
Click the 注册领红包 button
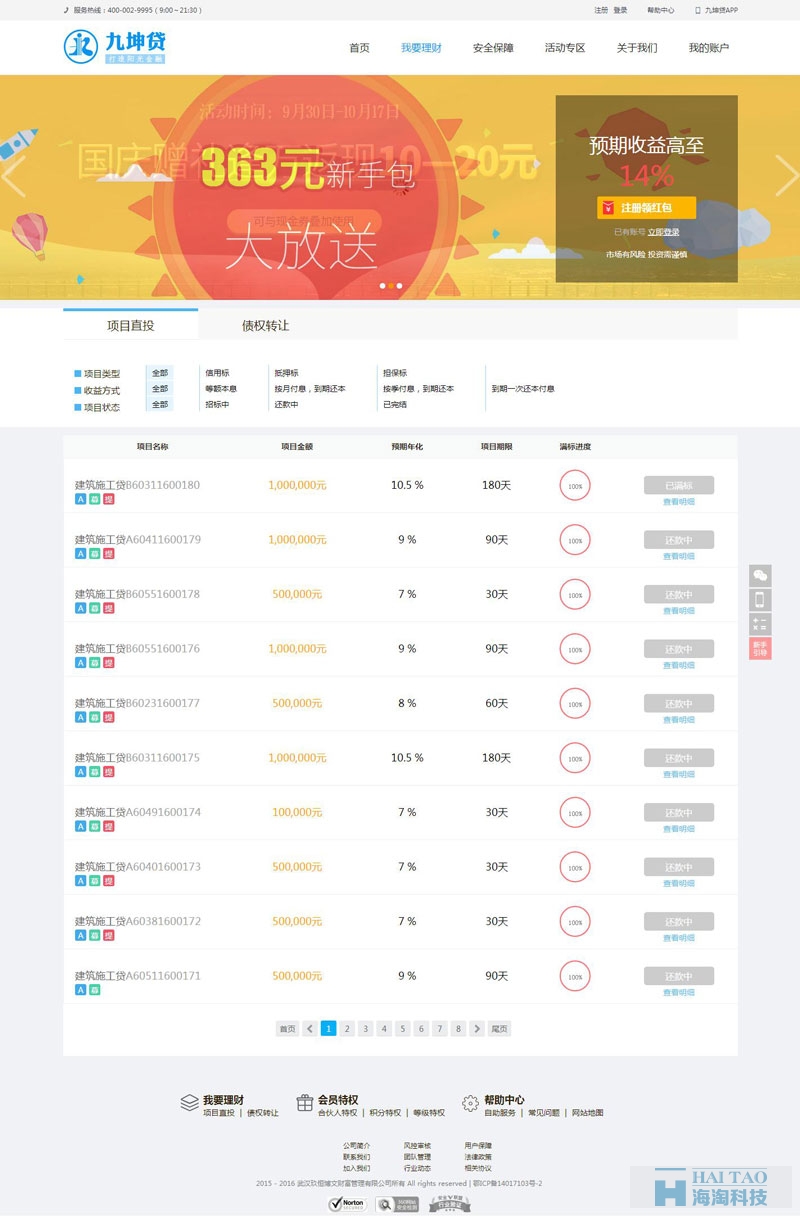click(646, 208)
